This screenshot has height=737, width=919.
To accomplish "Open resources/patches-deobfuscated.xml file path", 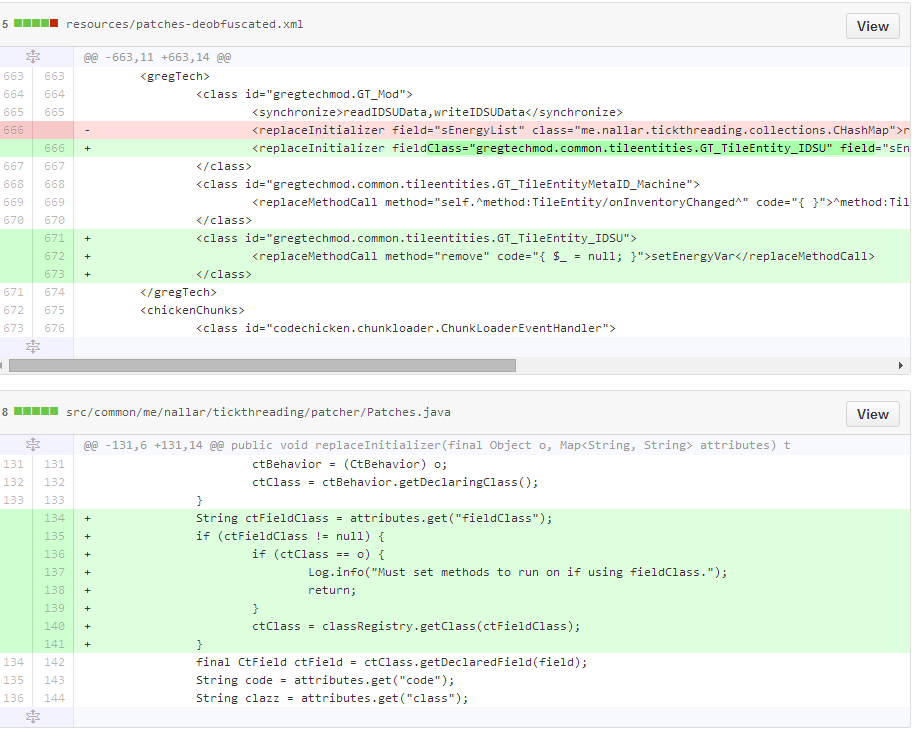I will pos(184,24).
